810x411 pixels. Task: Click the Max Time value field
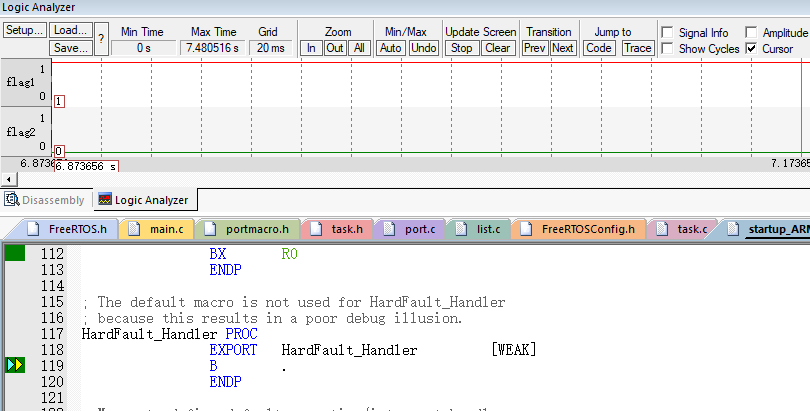click(x=212, y=48)
